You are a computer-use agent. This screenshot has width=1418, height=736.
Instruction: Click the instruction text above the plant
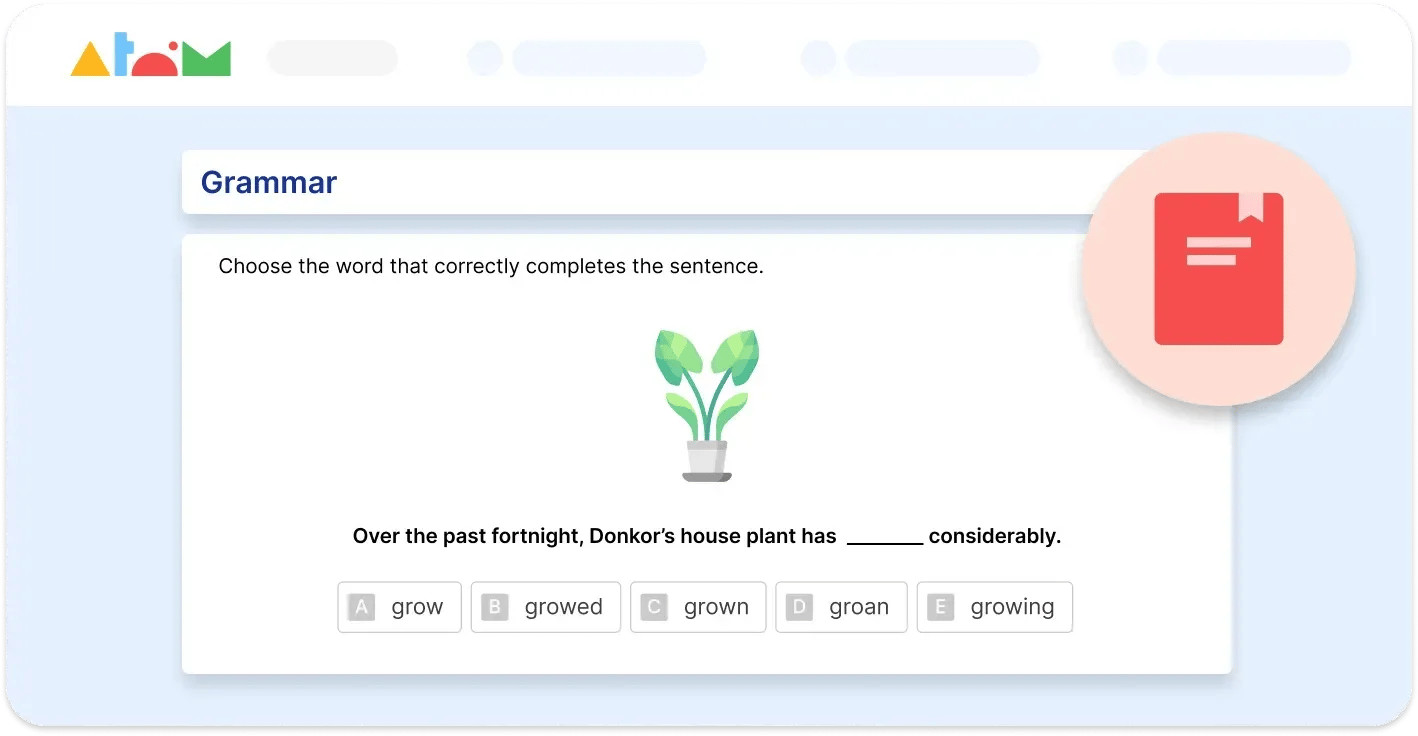click(x=490, y=267)
